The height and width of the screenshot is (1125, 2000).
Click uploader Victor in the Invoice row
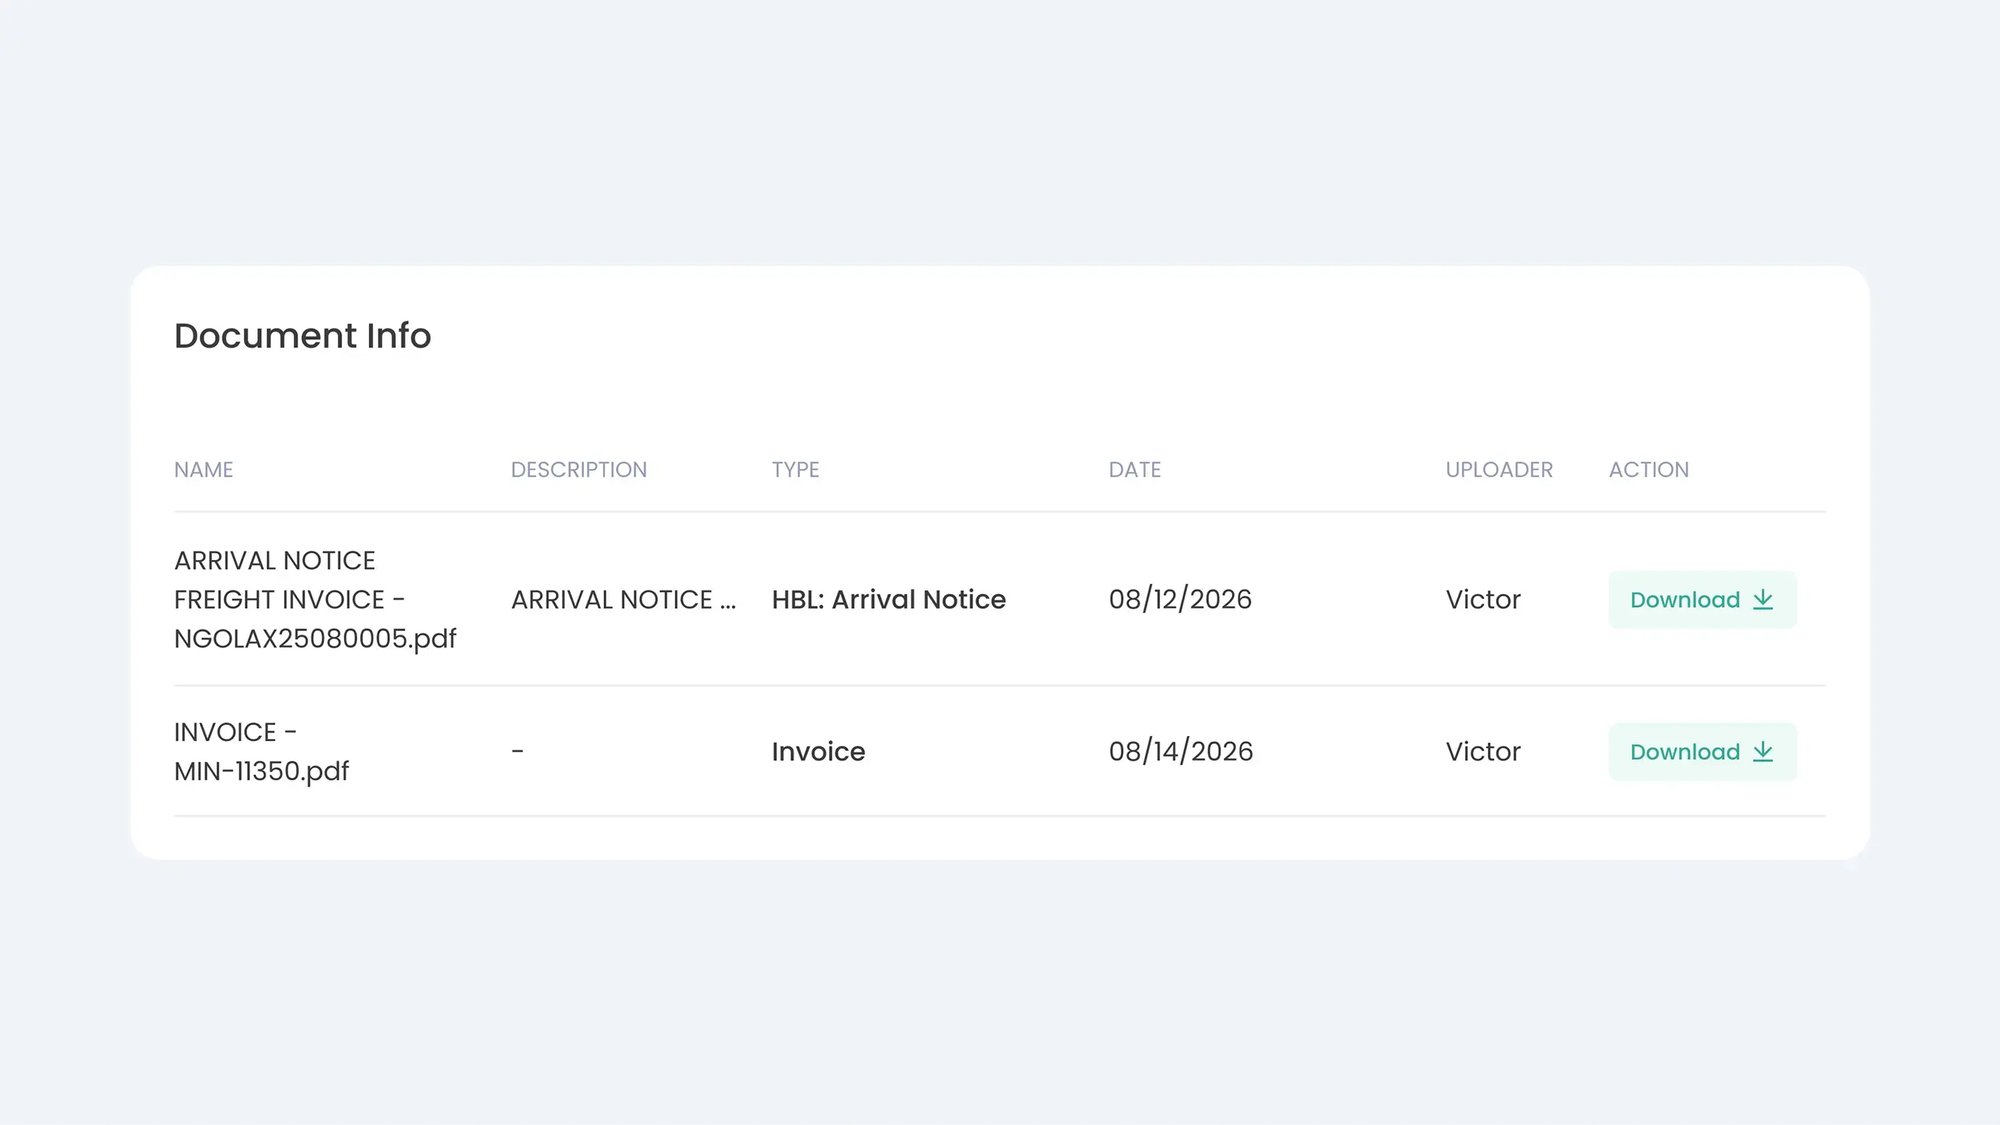(x=1482, y=752)
